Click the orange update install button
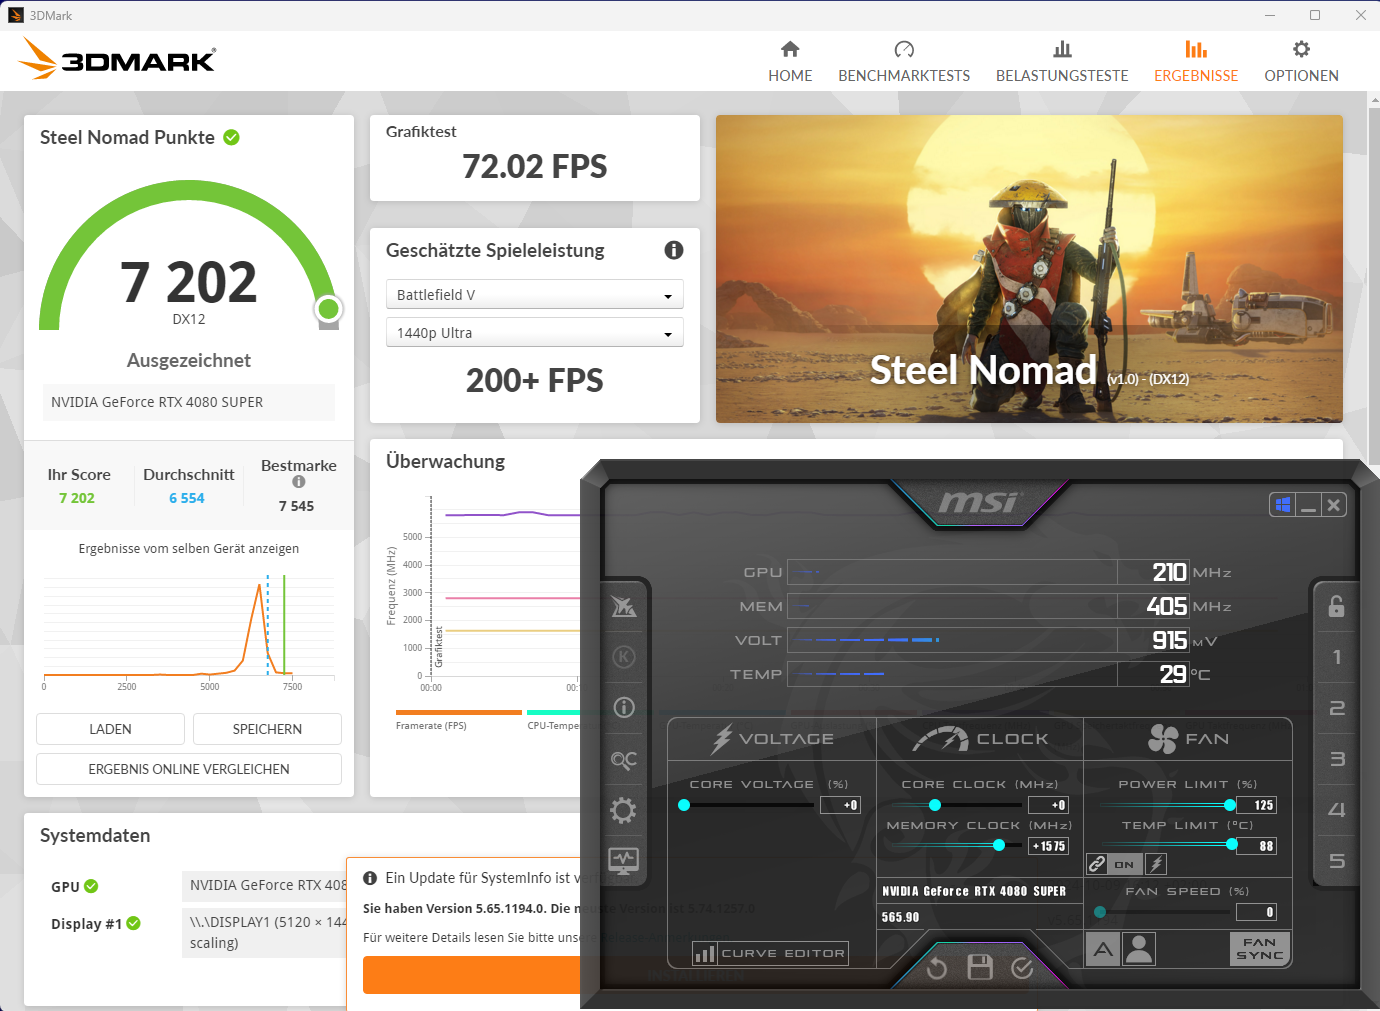Image resolution: width=1380 pixels, height=1011 pixels. point(471,975)
